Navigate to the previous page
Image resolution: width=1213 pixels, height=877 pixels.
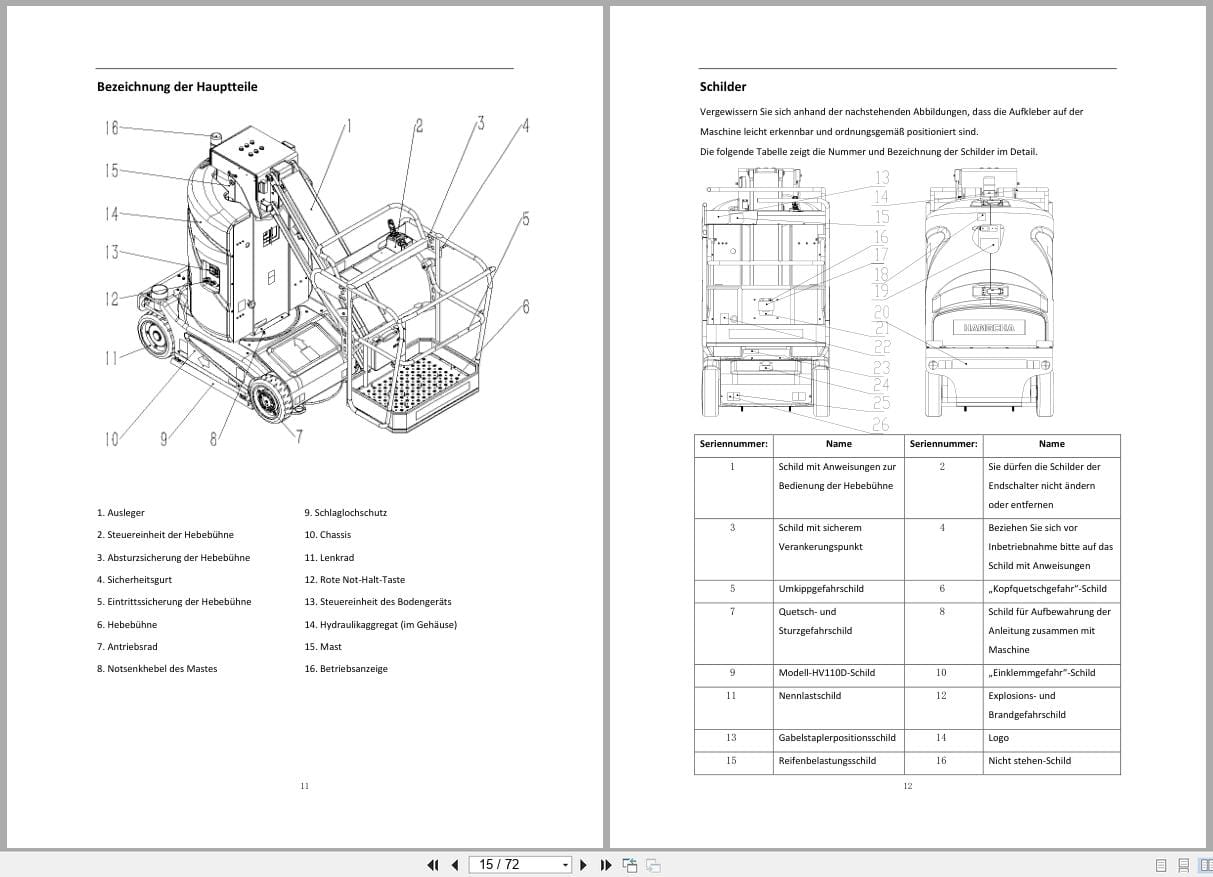point(454,864)
